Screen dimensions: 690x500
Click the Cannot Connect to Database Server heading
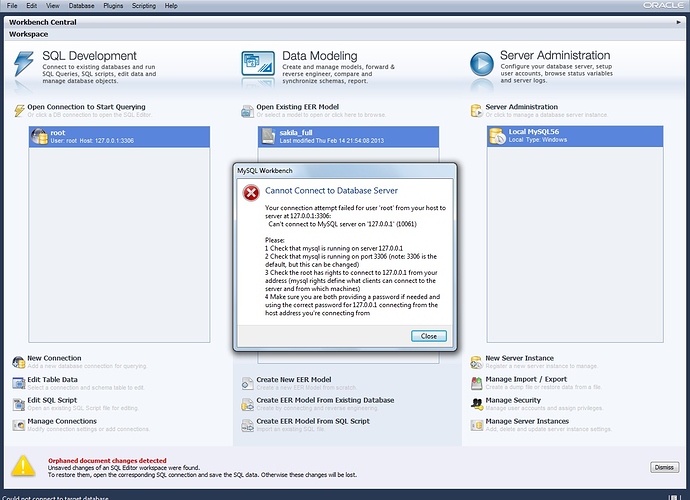(331, 191)
